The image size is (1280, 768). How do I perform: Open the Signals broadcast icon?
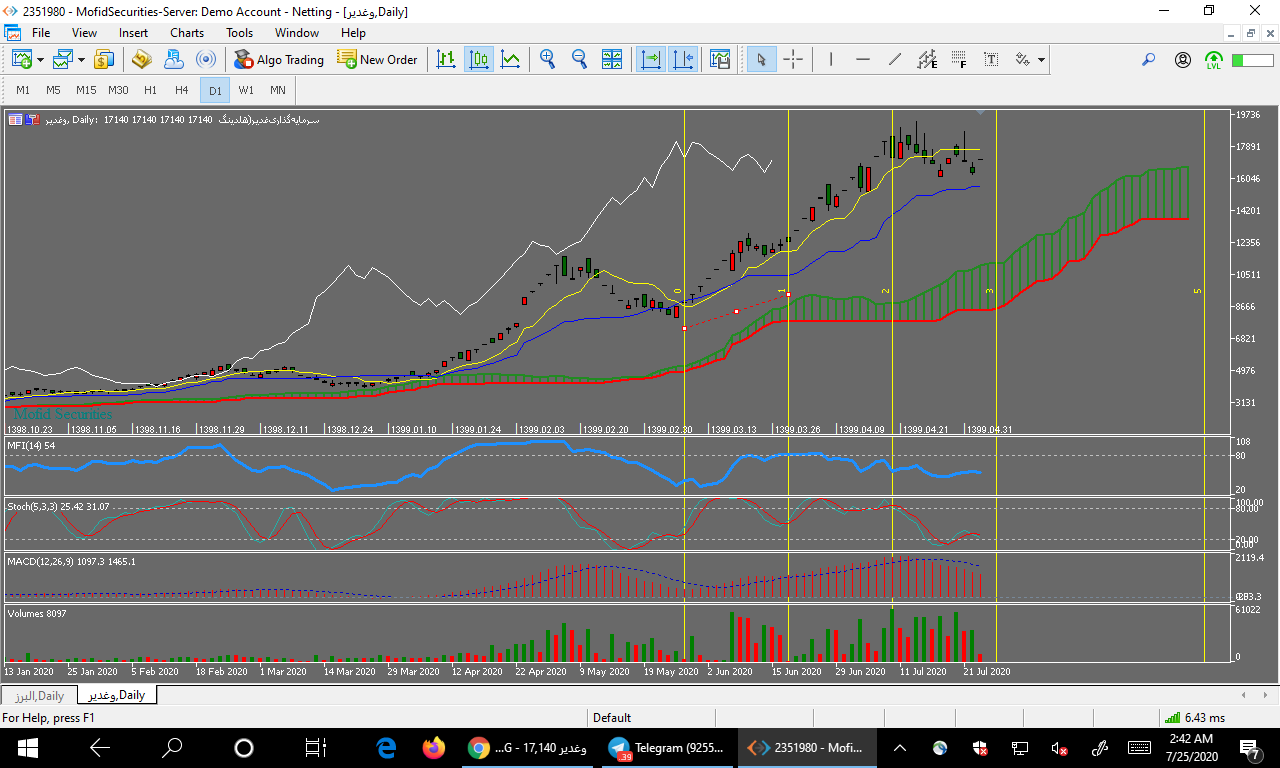pyautogui.click(x=205, y=60)
